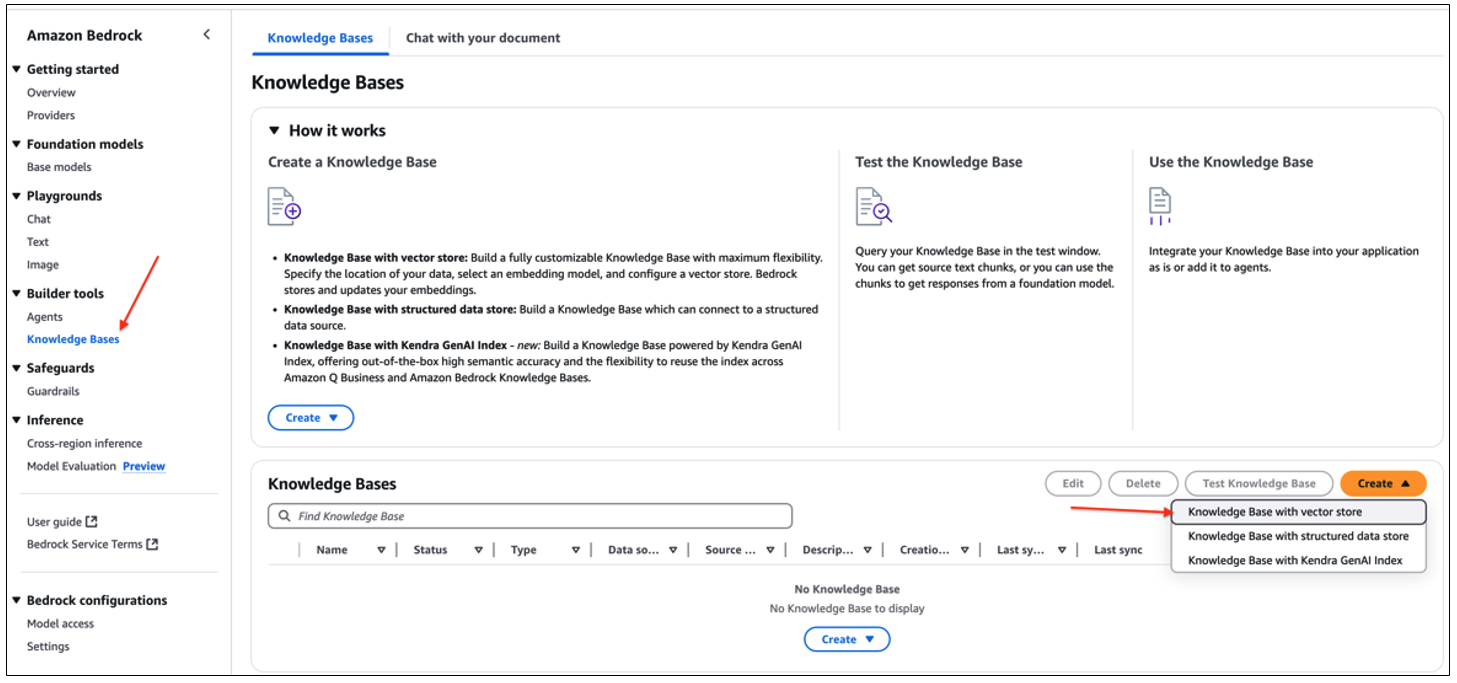
Task: Open Guardrails under Safeguards
Action: pos(53,391)
